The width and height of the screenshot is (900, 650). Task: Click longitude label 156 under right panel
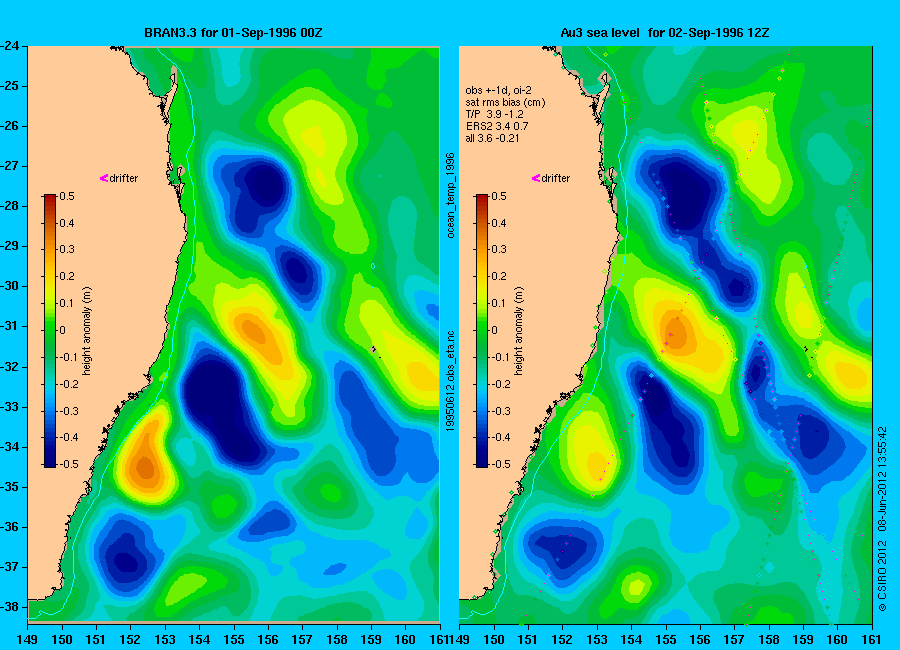(x=700, y=640)
